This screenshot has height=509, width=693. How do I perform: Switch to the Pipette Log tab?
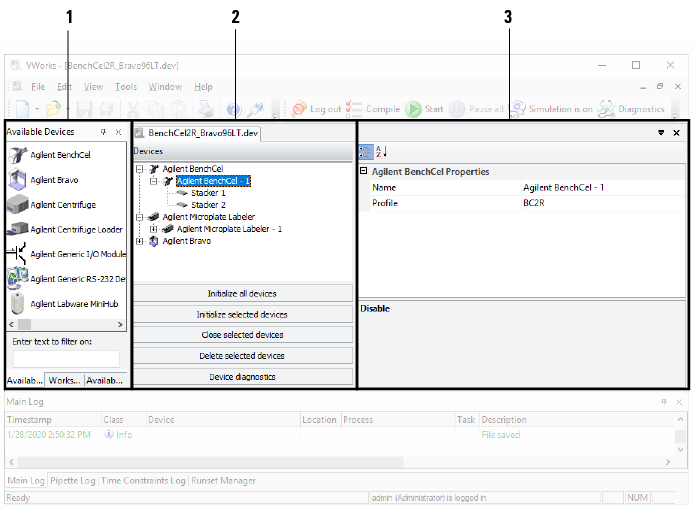72,481
